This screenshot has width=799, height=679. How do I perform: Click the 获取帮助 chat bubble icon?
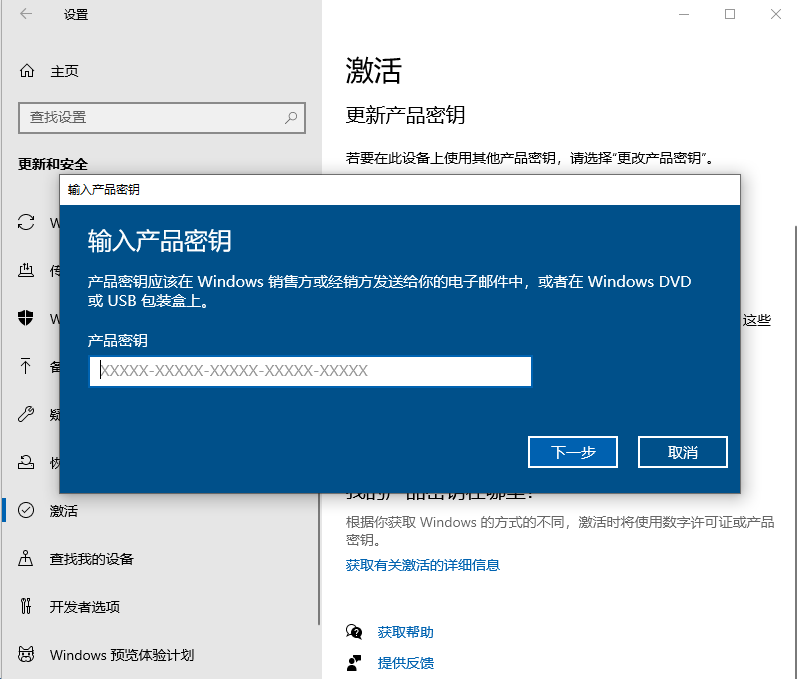pyautogui.click(x=354, y=632)
